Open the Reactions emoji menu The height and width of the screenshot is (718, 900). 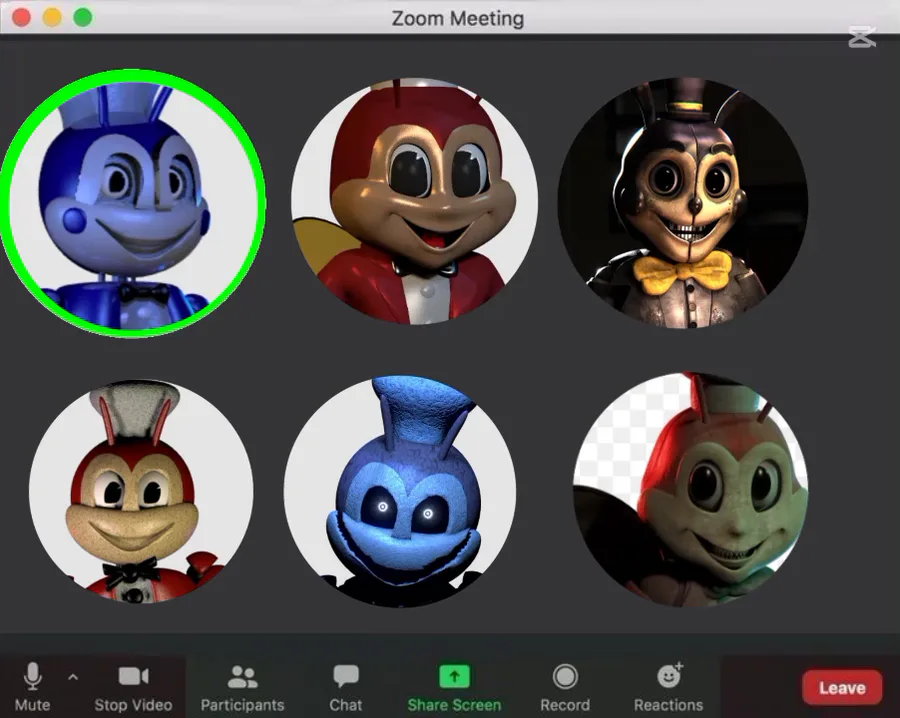coord(669,676)
